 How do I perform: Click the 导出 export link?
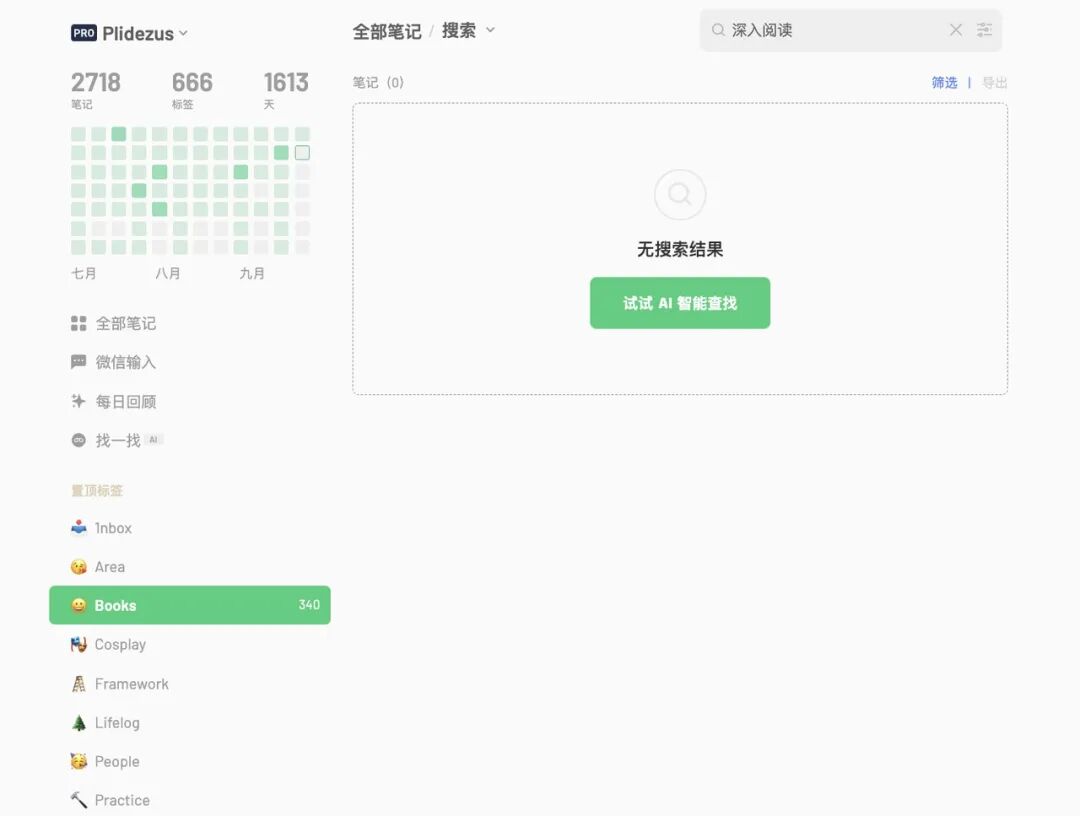click(994, 83)
